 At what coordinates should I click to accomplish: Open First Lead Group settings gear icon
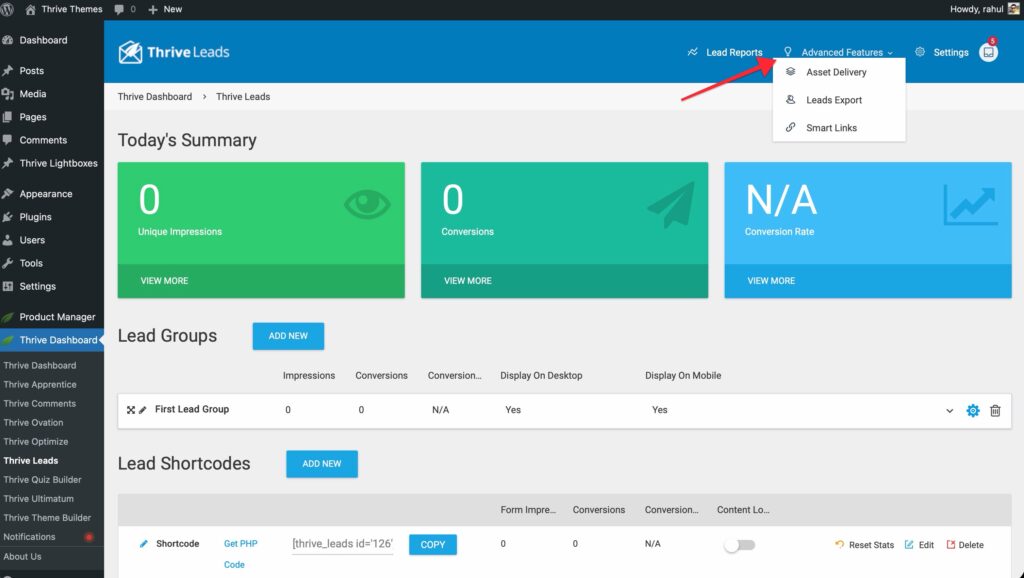tap(973, 411)
